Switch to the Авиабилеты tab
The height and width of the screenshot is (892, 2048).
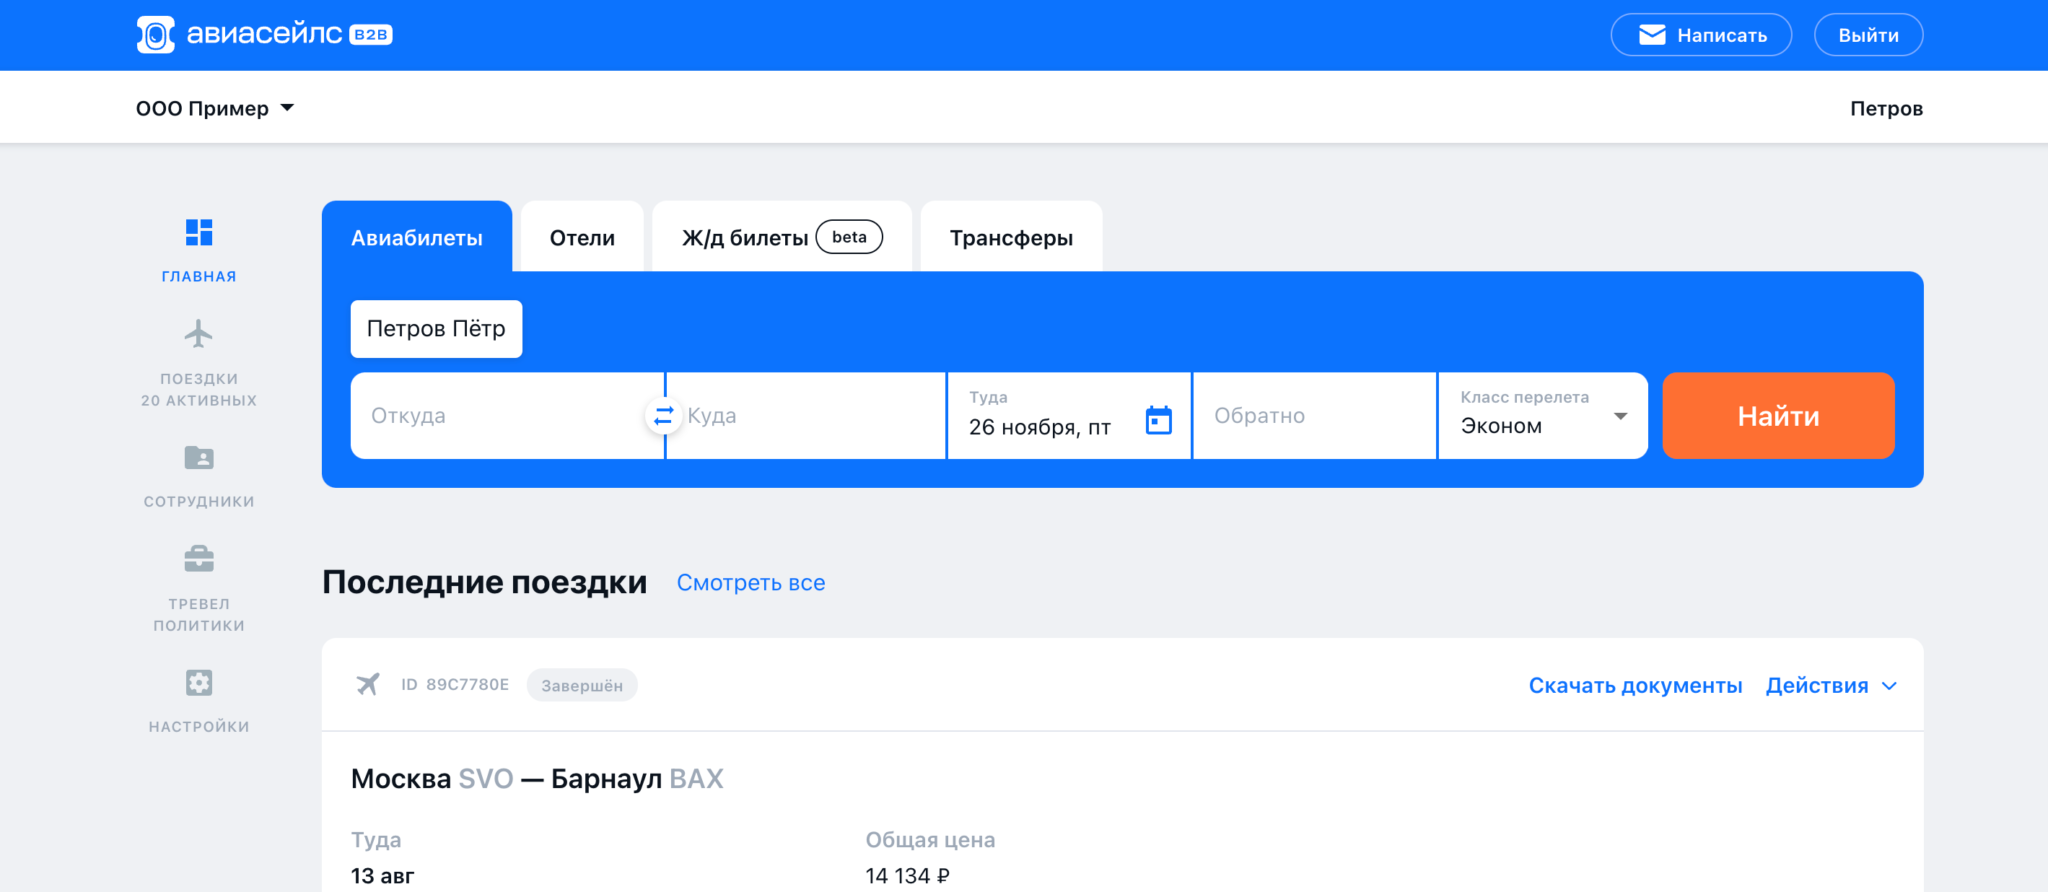(x=417, y=237)
